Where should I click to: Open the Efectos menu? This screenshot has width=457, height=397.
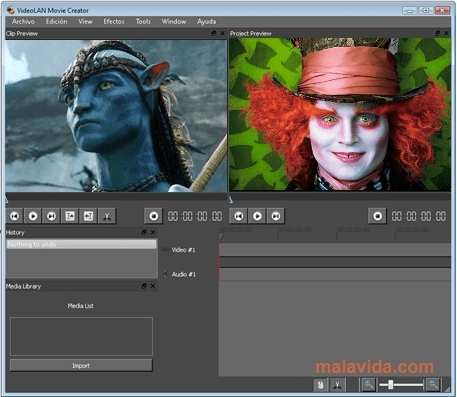coord(114,22)
